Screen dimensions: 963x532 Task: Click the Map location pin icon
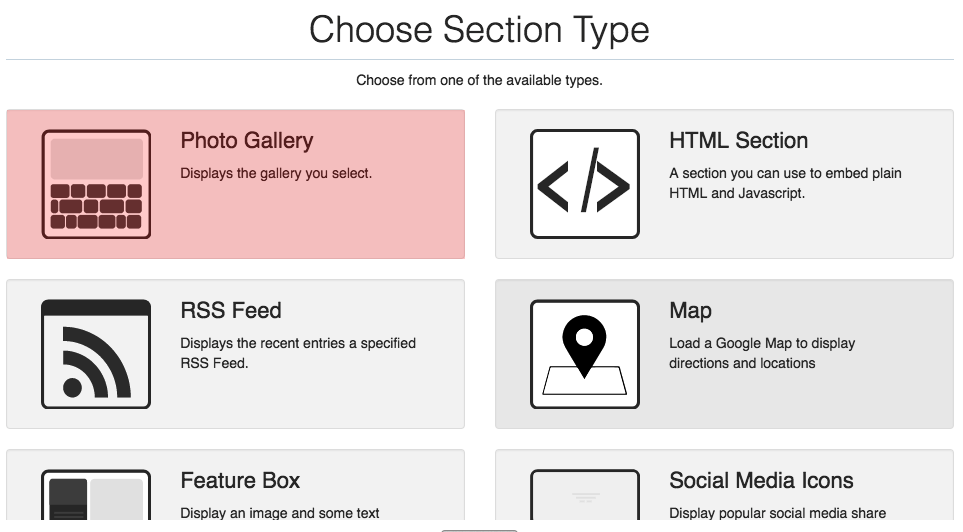pos(584,354)
